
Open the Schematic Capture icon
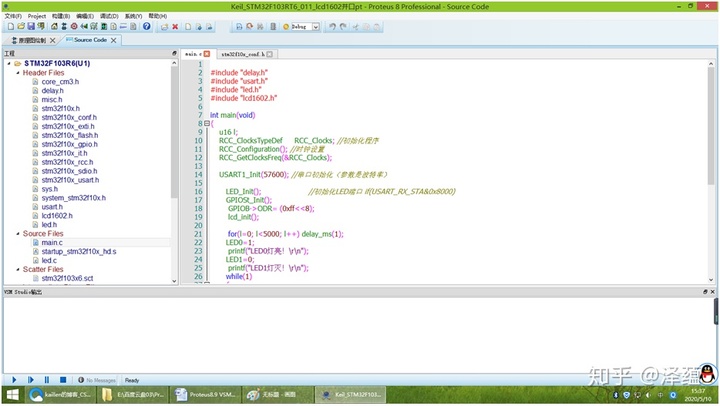coord(64,27)
